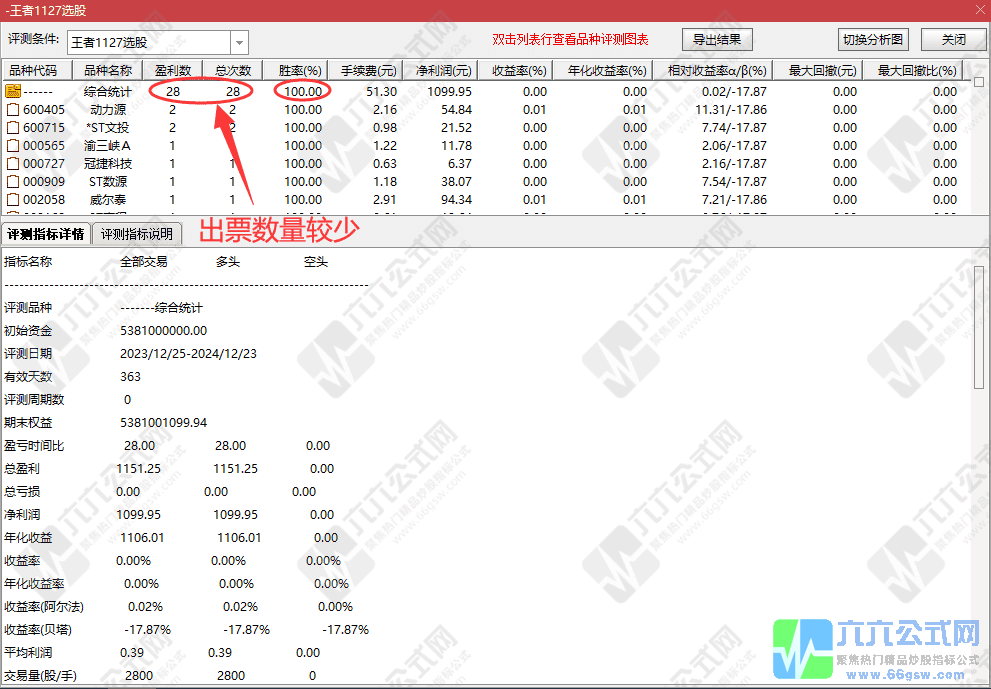Tick the checkbox next to 冠捷科技
Viewport: 991px width, 689px height.
point(11,163)
